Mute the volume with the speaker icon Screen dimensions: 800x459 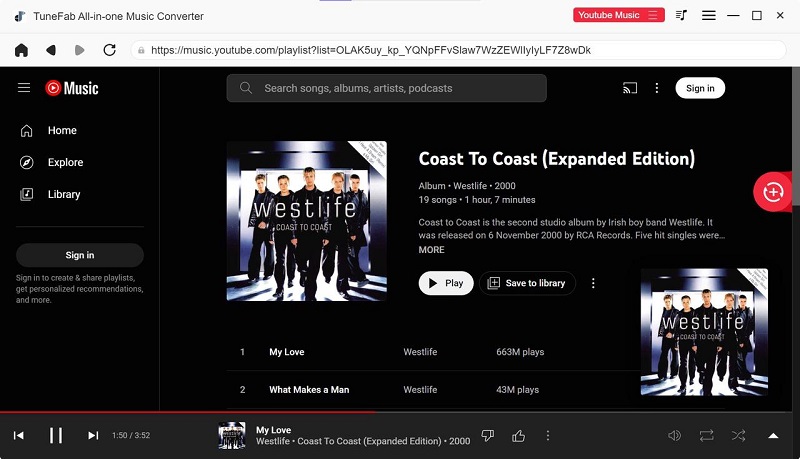pos(674,436)
